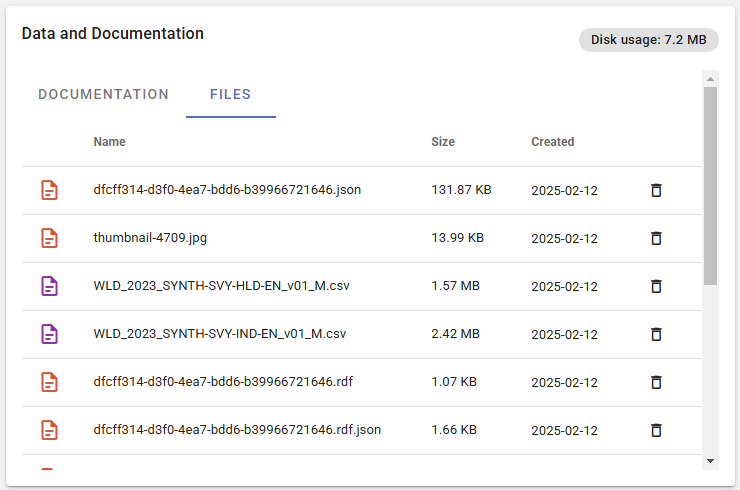Click file icon beside thumbnail-4709.jpg
The width and height of the screenshot is (740, 490).
(x=49, y=238)
